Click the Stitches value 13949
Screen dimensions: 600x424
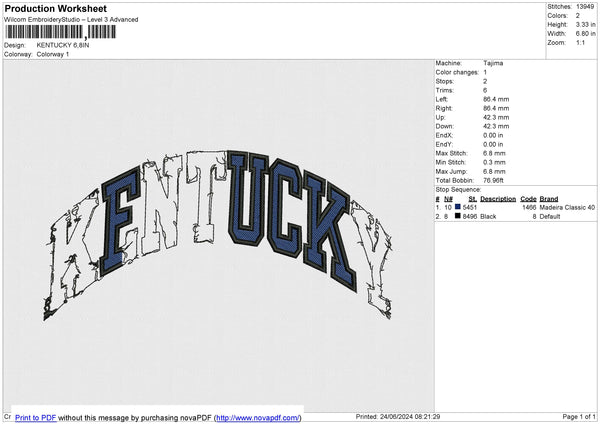[585, 7]
